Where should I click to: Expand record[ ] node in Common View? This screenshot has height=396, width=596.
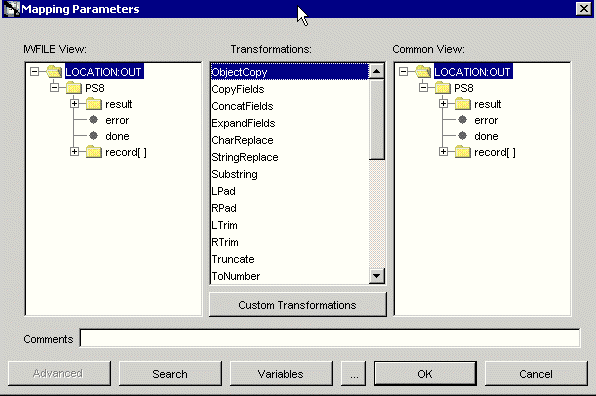click(x=444, y=152)
